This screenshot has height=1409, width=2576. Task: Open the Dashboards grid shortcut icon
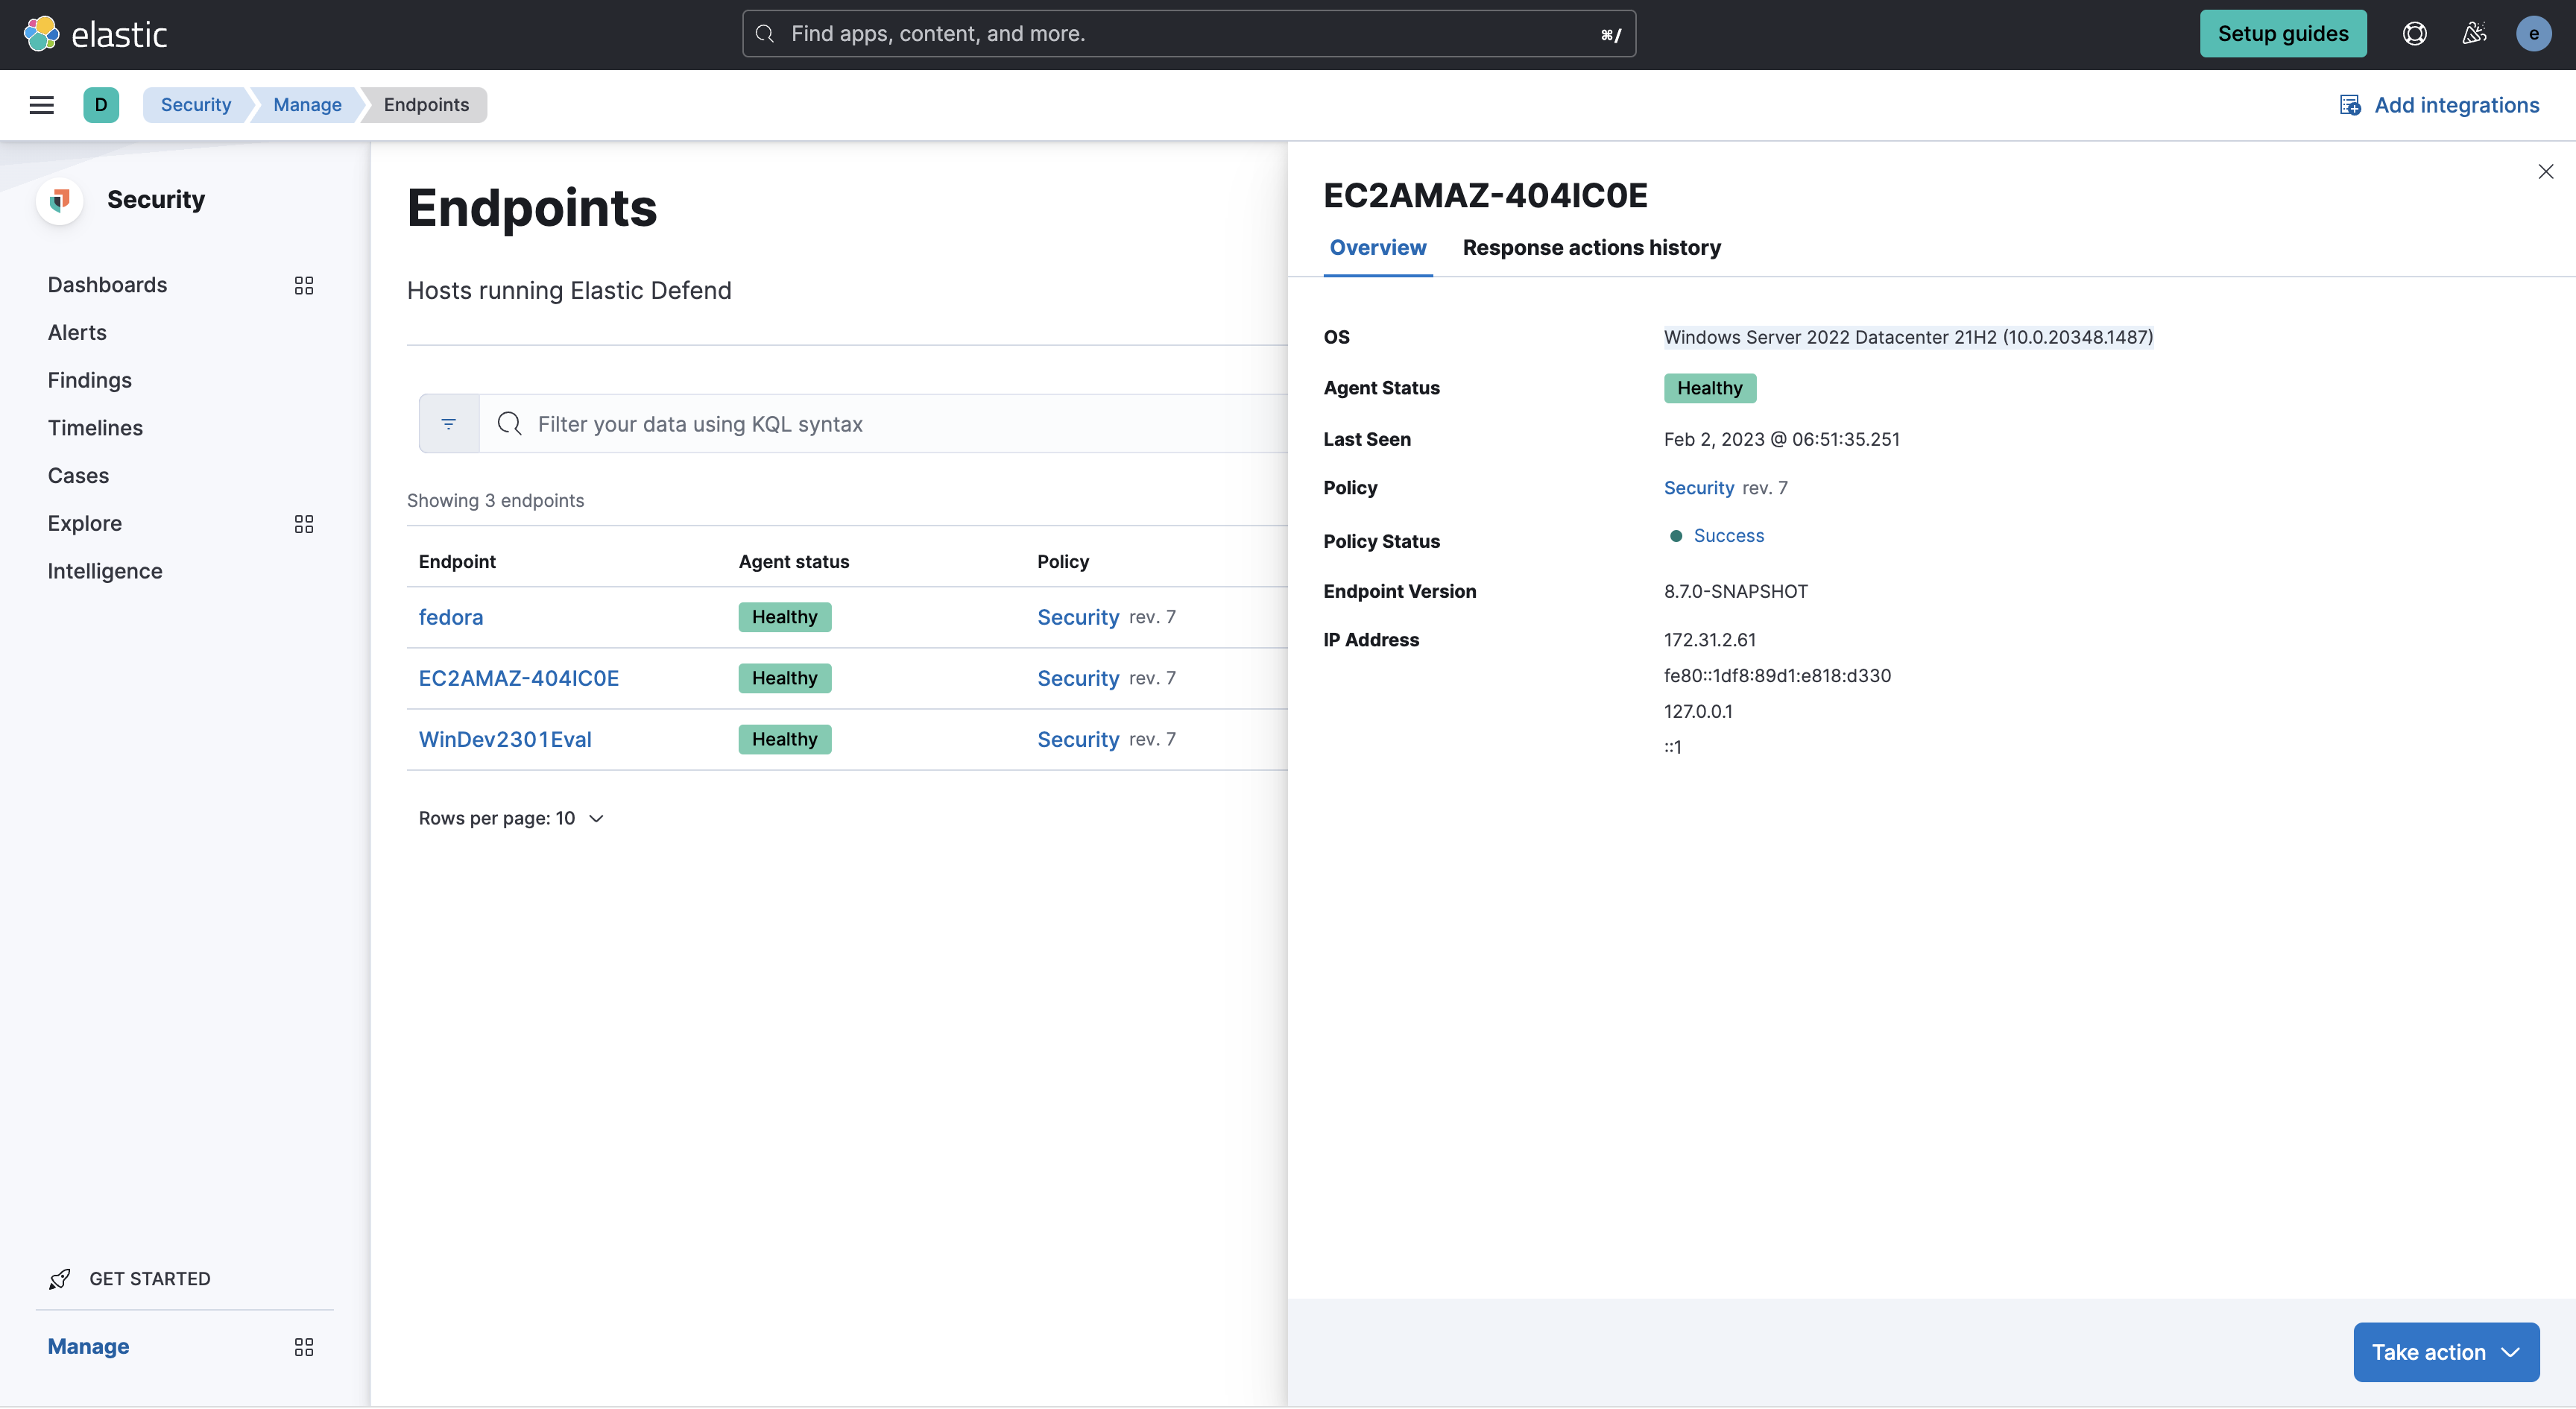pyautogui.click(x=304, y=285)
